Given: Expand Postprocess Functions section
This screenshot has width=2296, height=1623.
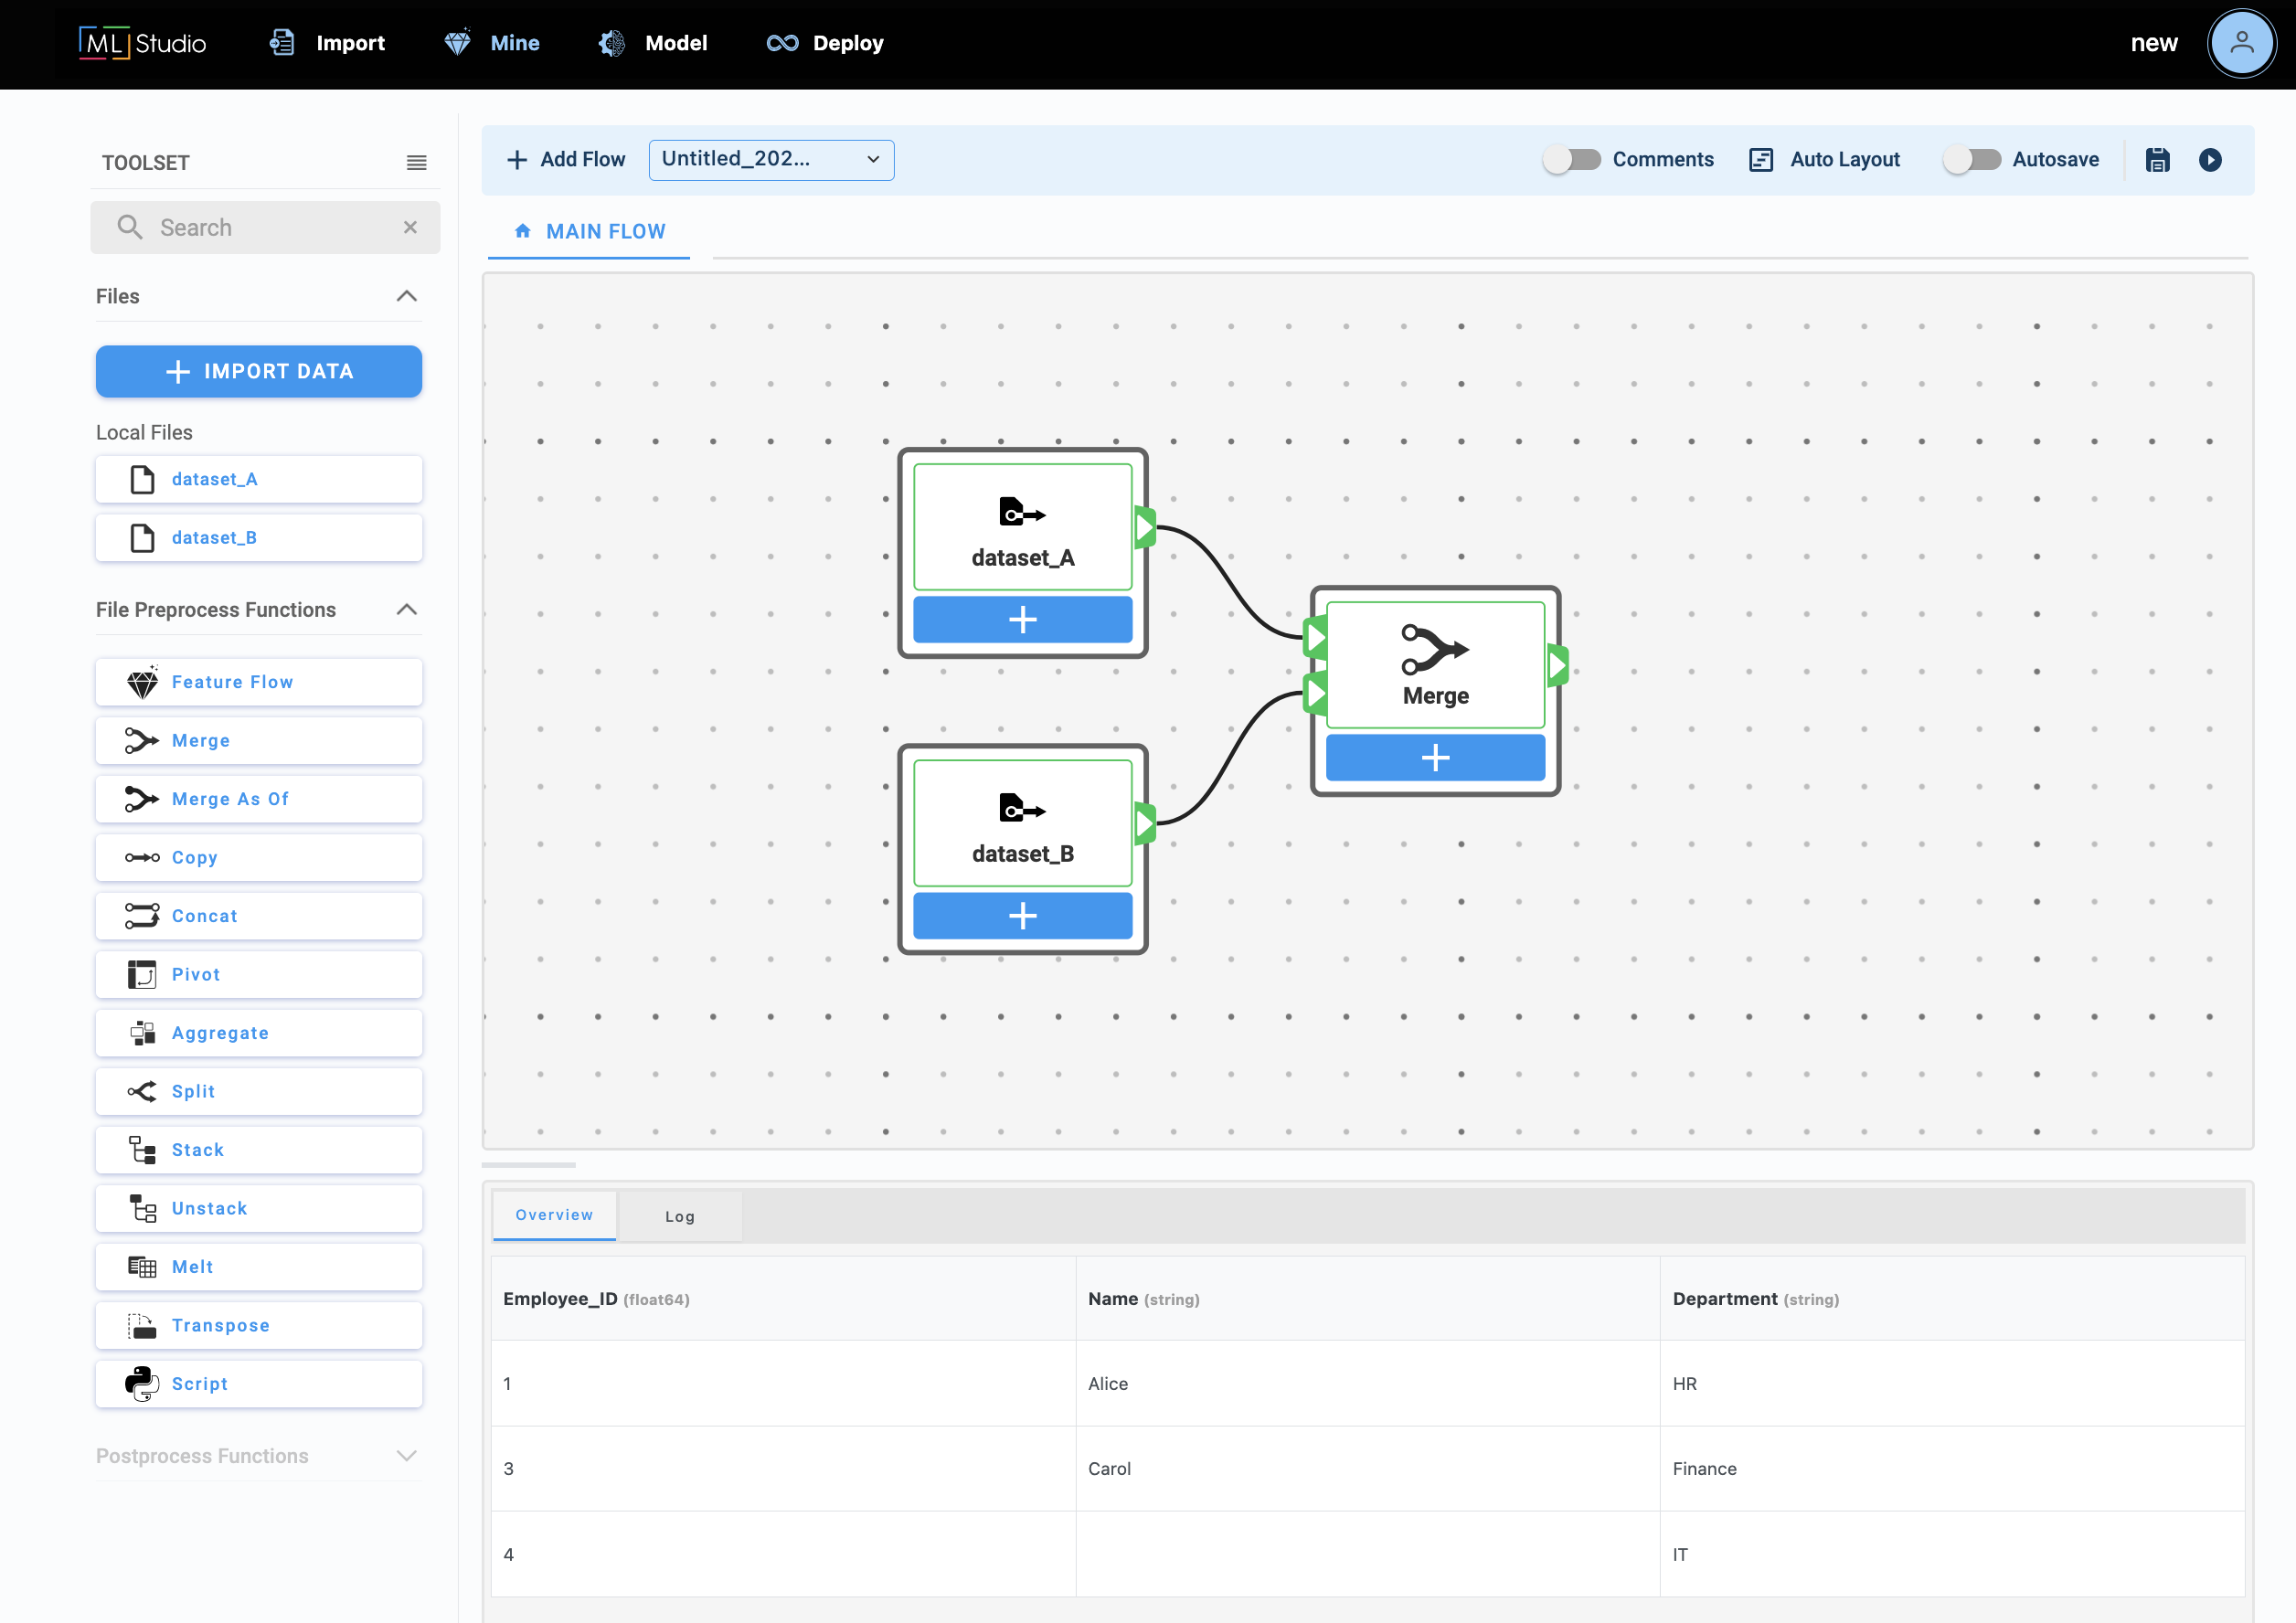Looking at the screenshot, I should coord(406,1456).
